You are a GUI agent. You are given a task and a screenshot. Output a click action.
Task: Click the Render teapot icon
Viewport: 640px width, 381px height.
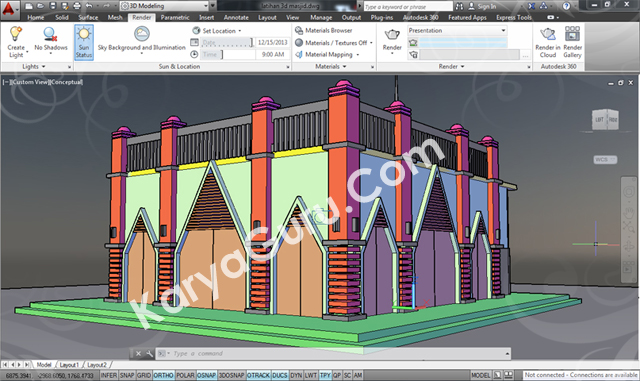392,34
